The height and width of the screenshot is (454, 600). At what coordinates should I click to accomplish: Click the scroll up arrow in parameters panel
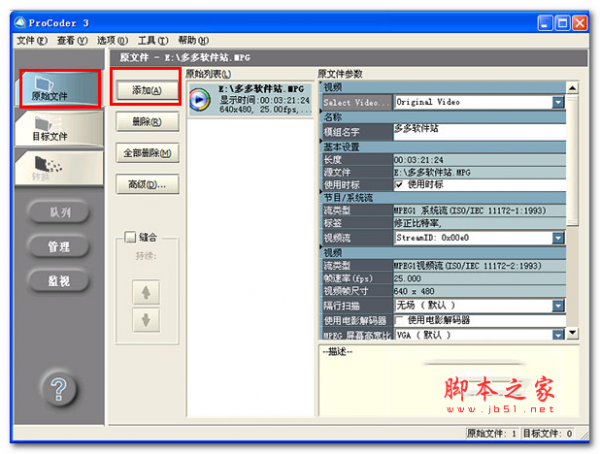tap(572, 88)
